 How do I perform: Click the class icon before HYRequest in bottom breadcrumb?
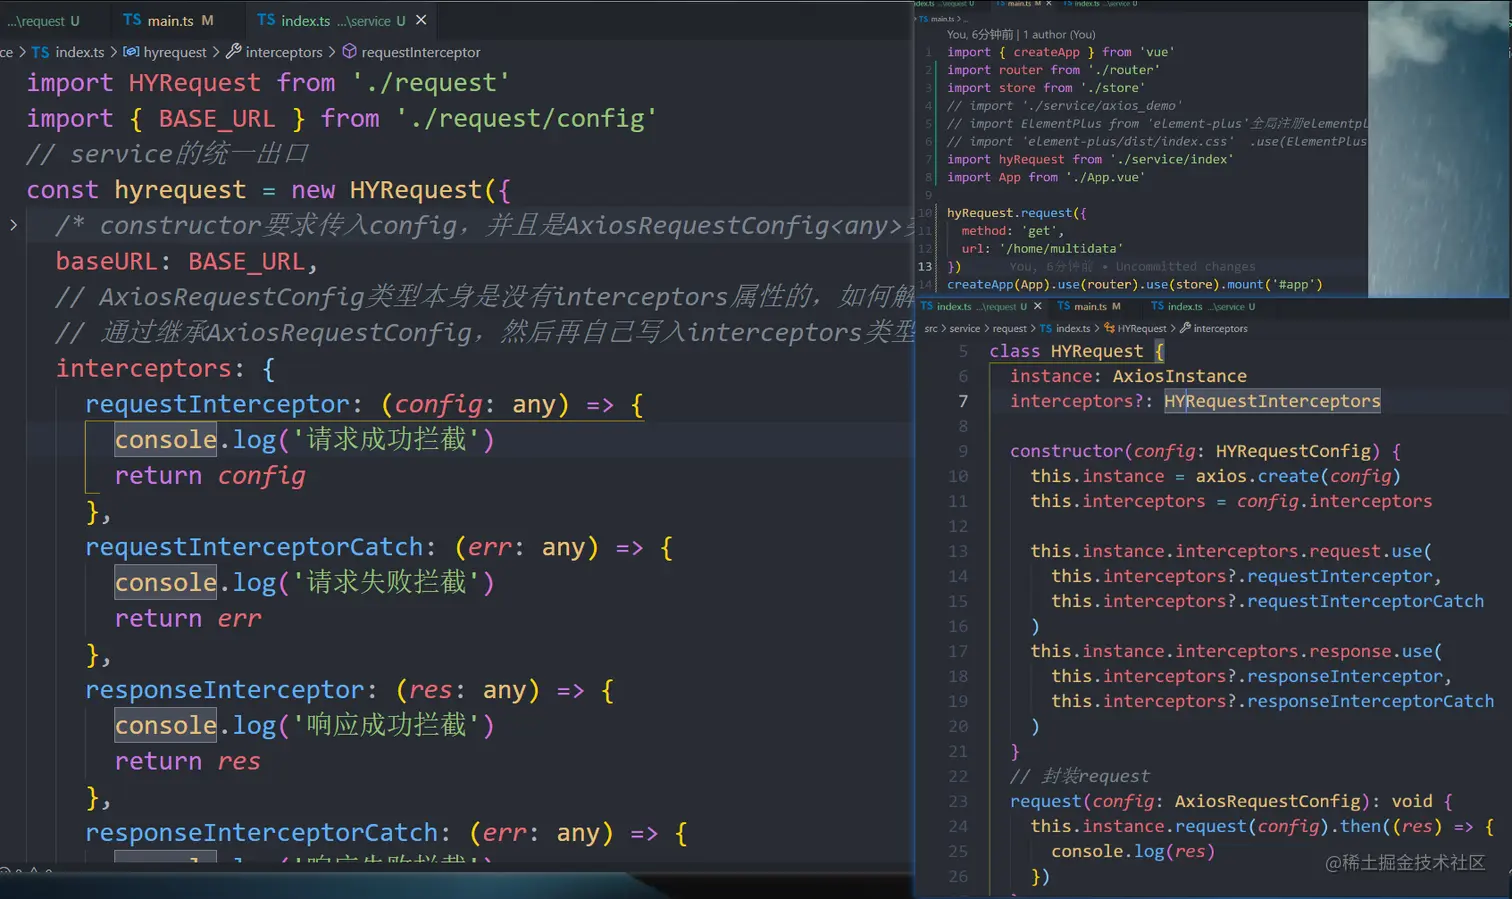click(1109, 329)
